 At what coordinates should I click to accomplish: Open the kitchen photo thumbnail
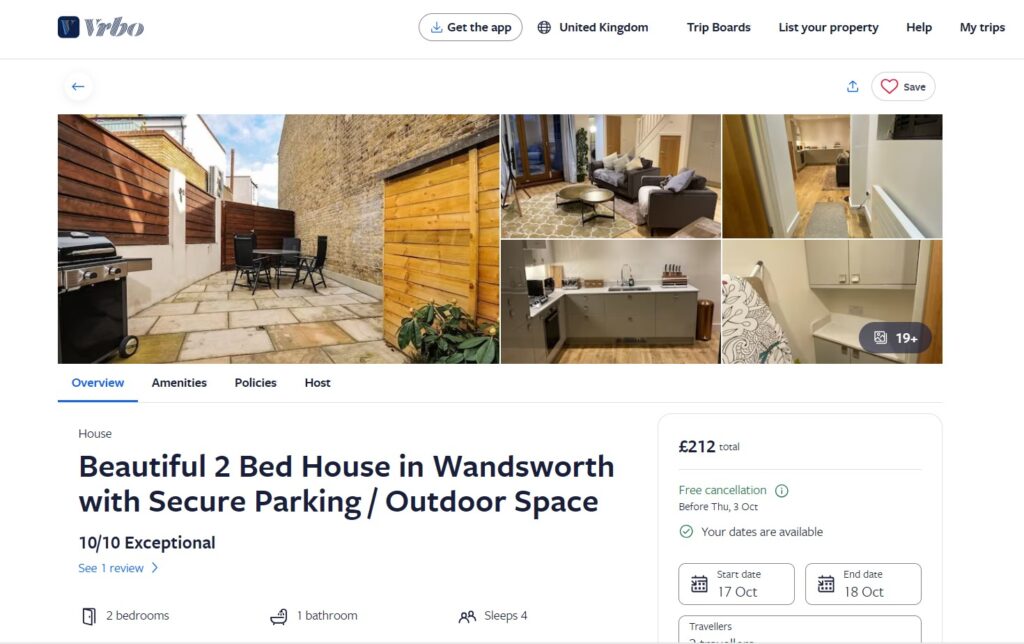(611, 302)
